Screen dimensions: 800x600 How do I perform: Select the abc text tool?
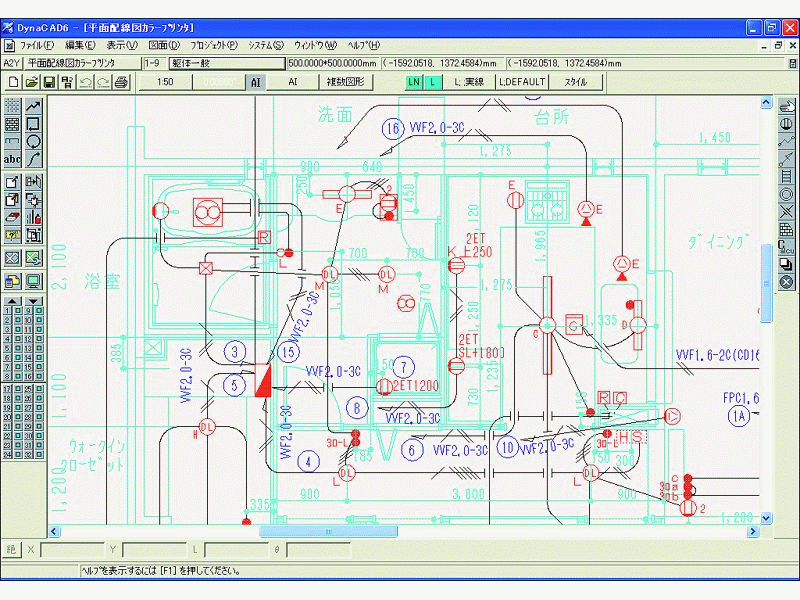pyautogui.click(x=12, y=159)
